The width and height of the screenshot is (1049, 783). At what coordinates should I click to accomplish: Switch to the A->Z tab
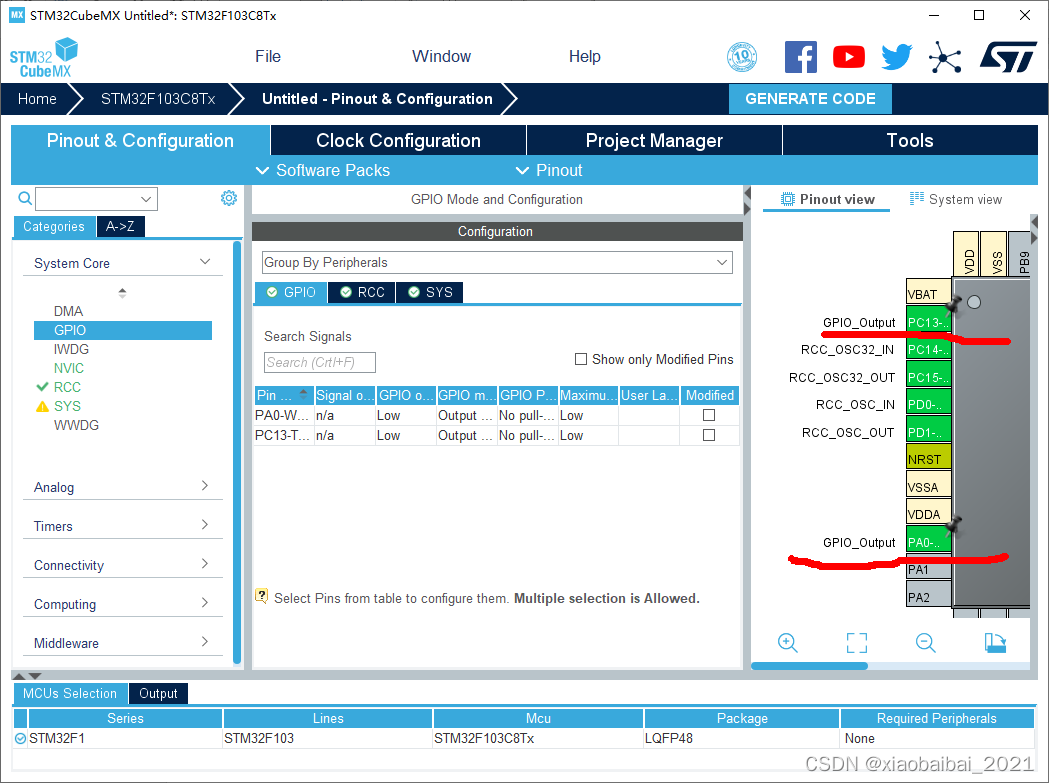coord(120,226)
